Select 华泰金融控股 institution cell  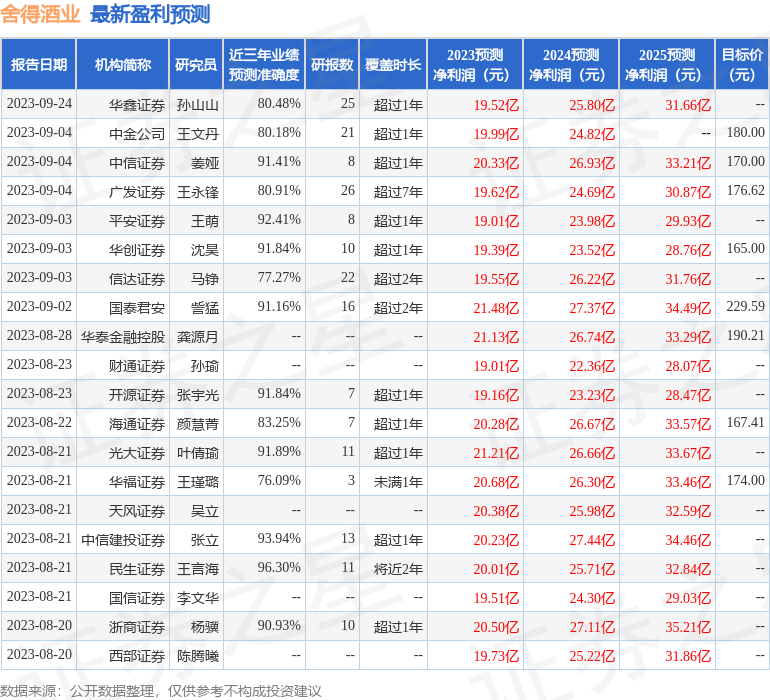pos(123,337)
